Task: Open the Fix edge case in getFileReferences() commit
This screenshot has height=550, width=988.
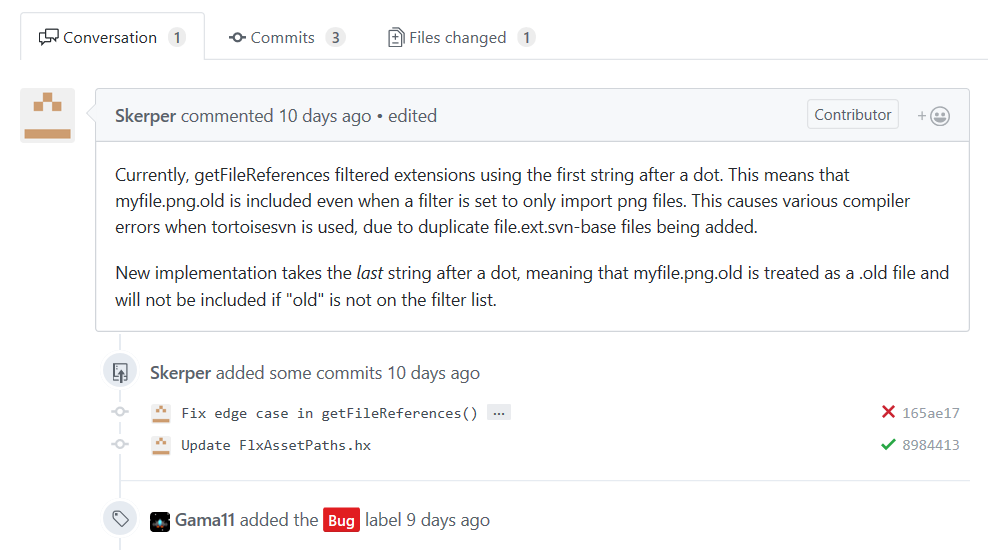Action: tap(329, 413)
